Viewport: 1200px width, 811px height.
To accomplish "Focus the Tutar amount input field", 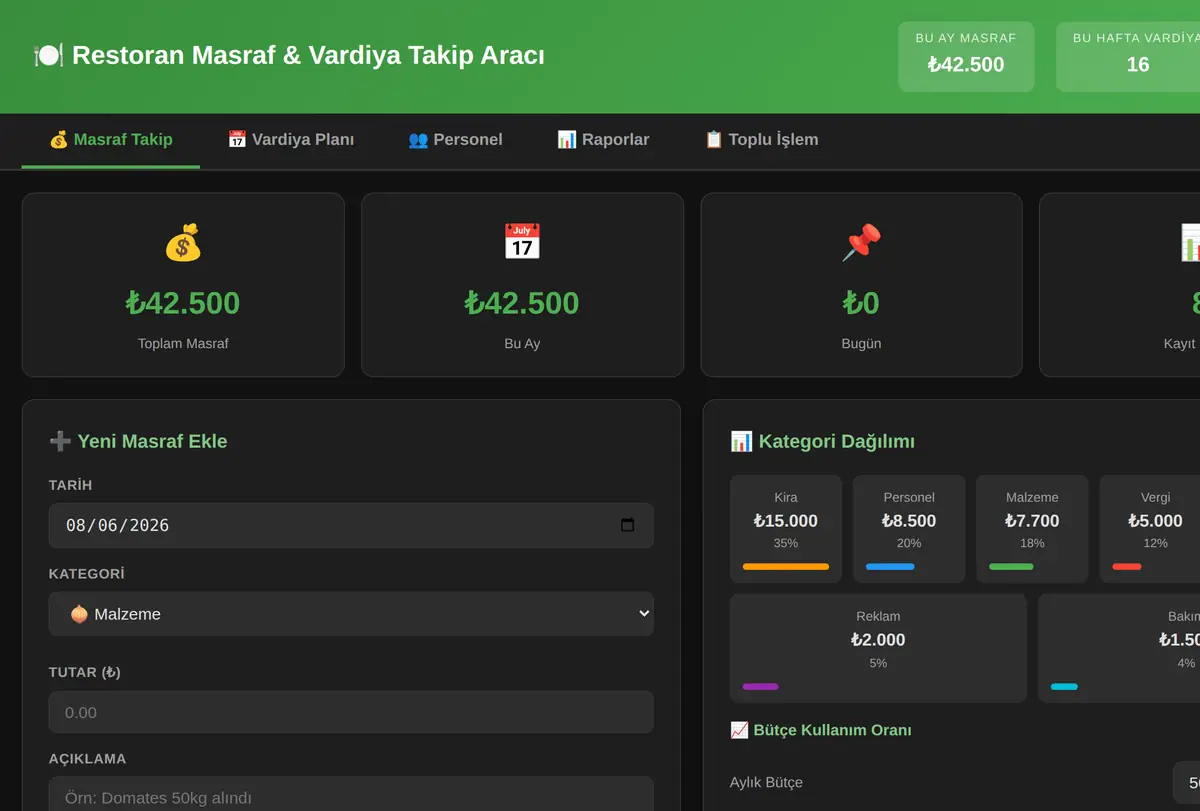I will [351, 712].
